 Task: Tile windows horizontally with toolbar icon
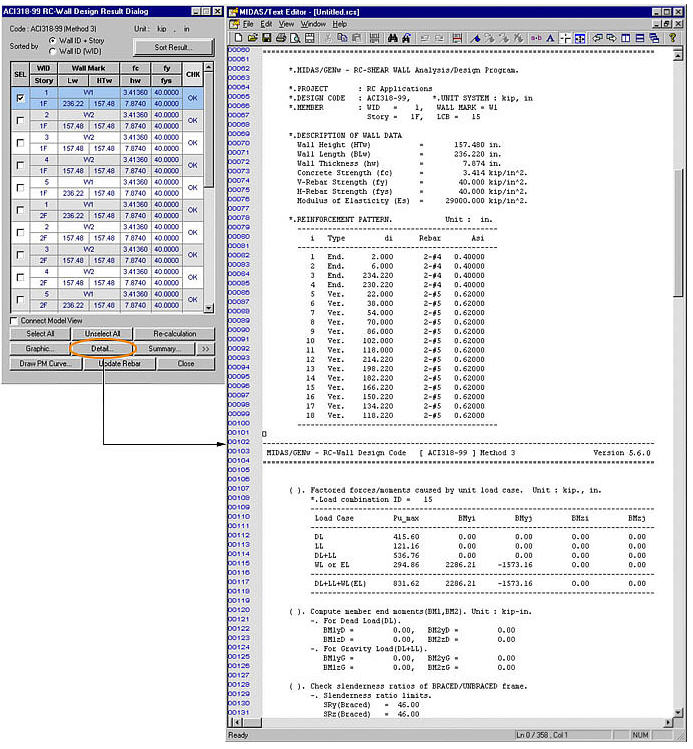(x=640, y=38)
